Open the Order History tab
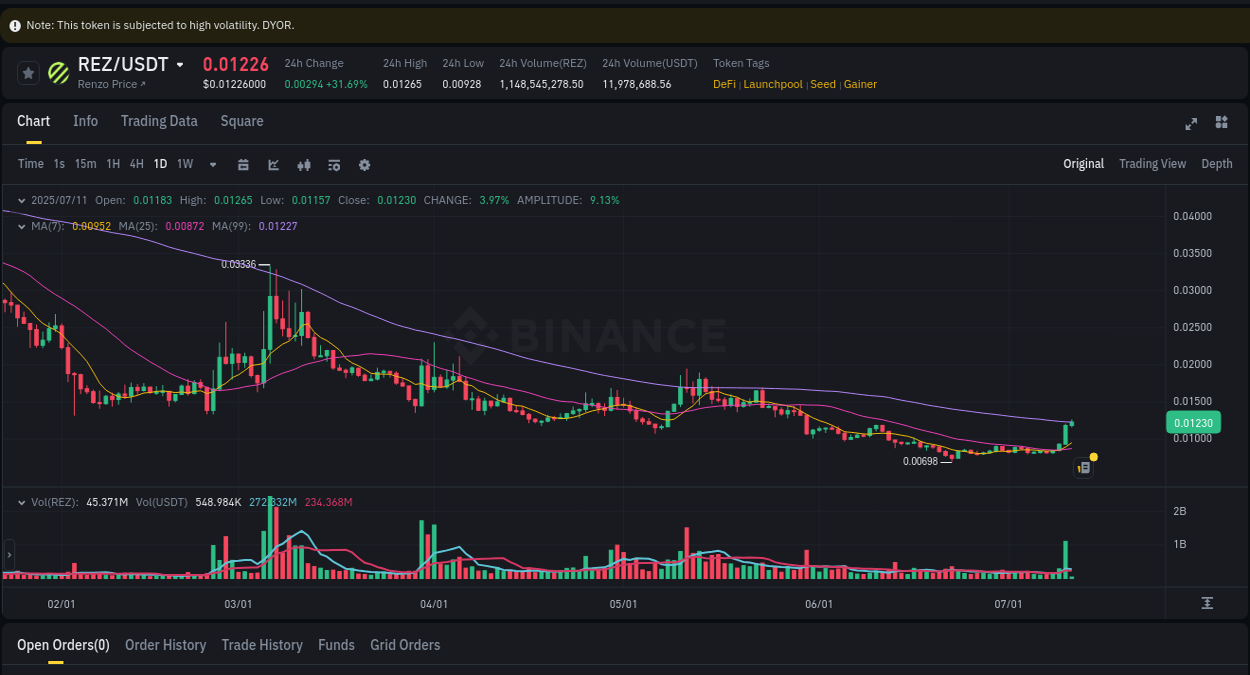The image size is (1250, 675). [x=165, y=645]
